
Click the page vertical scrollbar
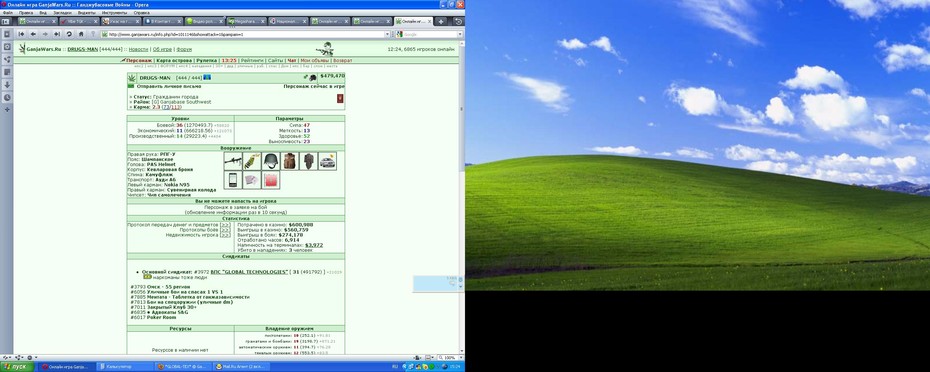pyautogui.click(x=461, y=196)
